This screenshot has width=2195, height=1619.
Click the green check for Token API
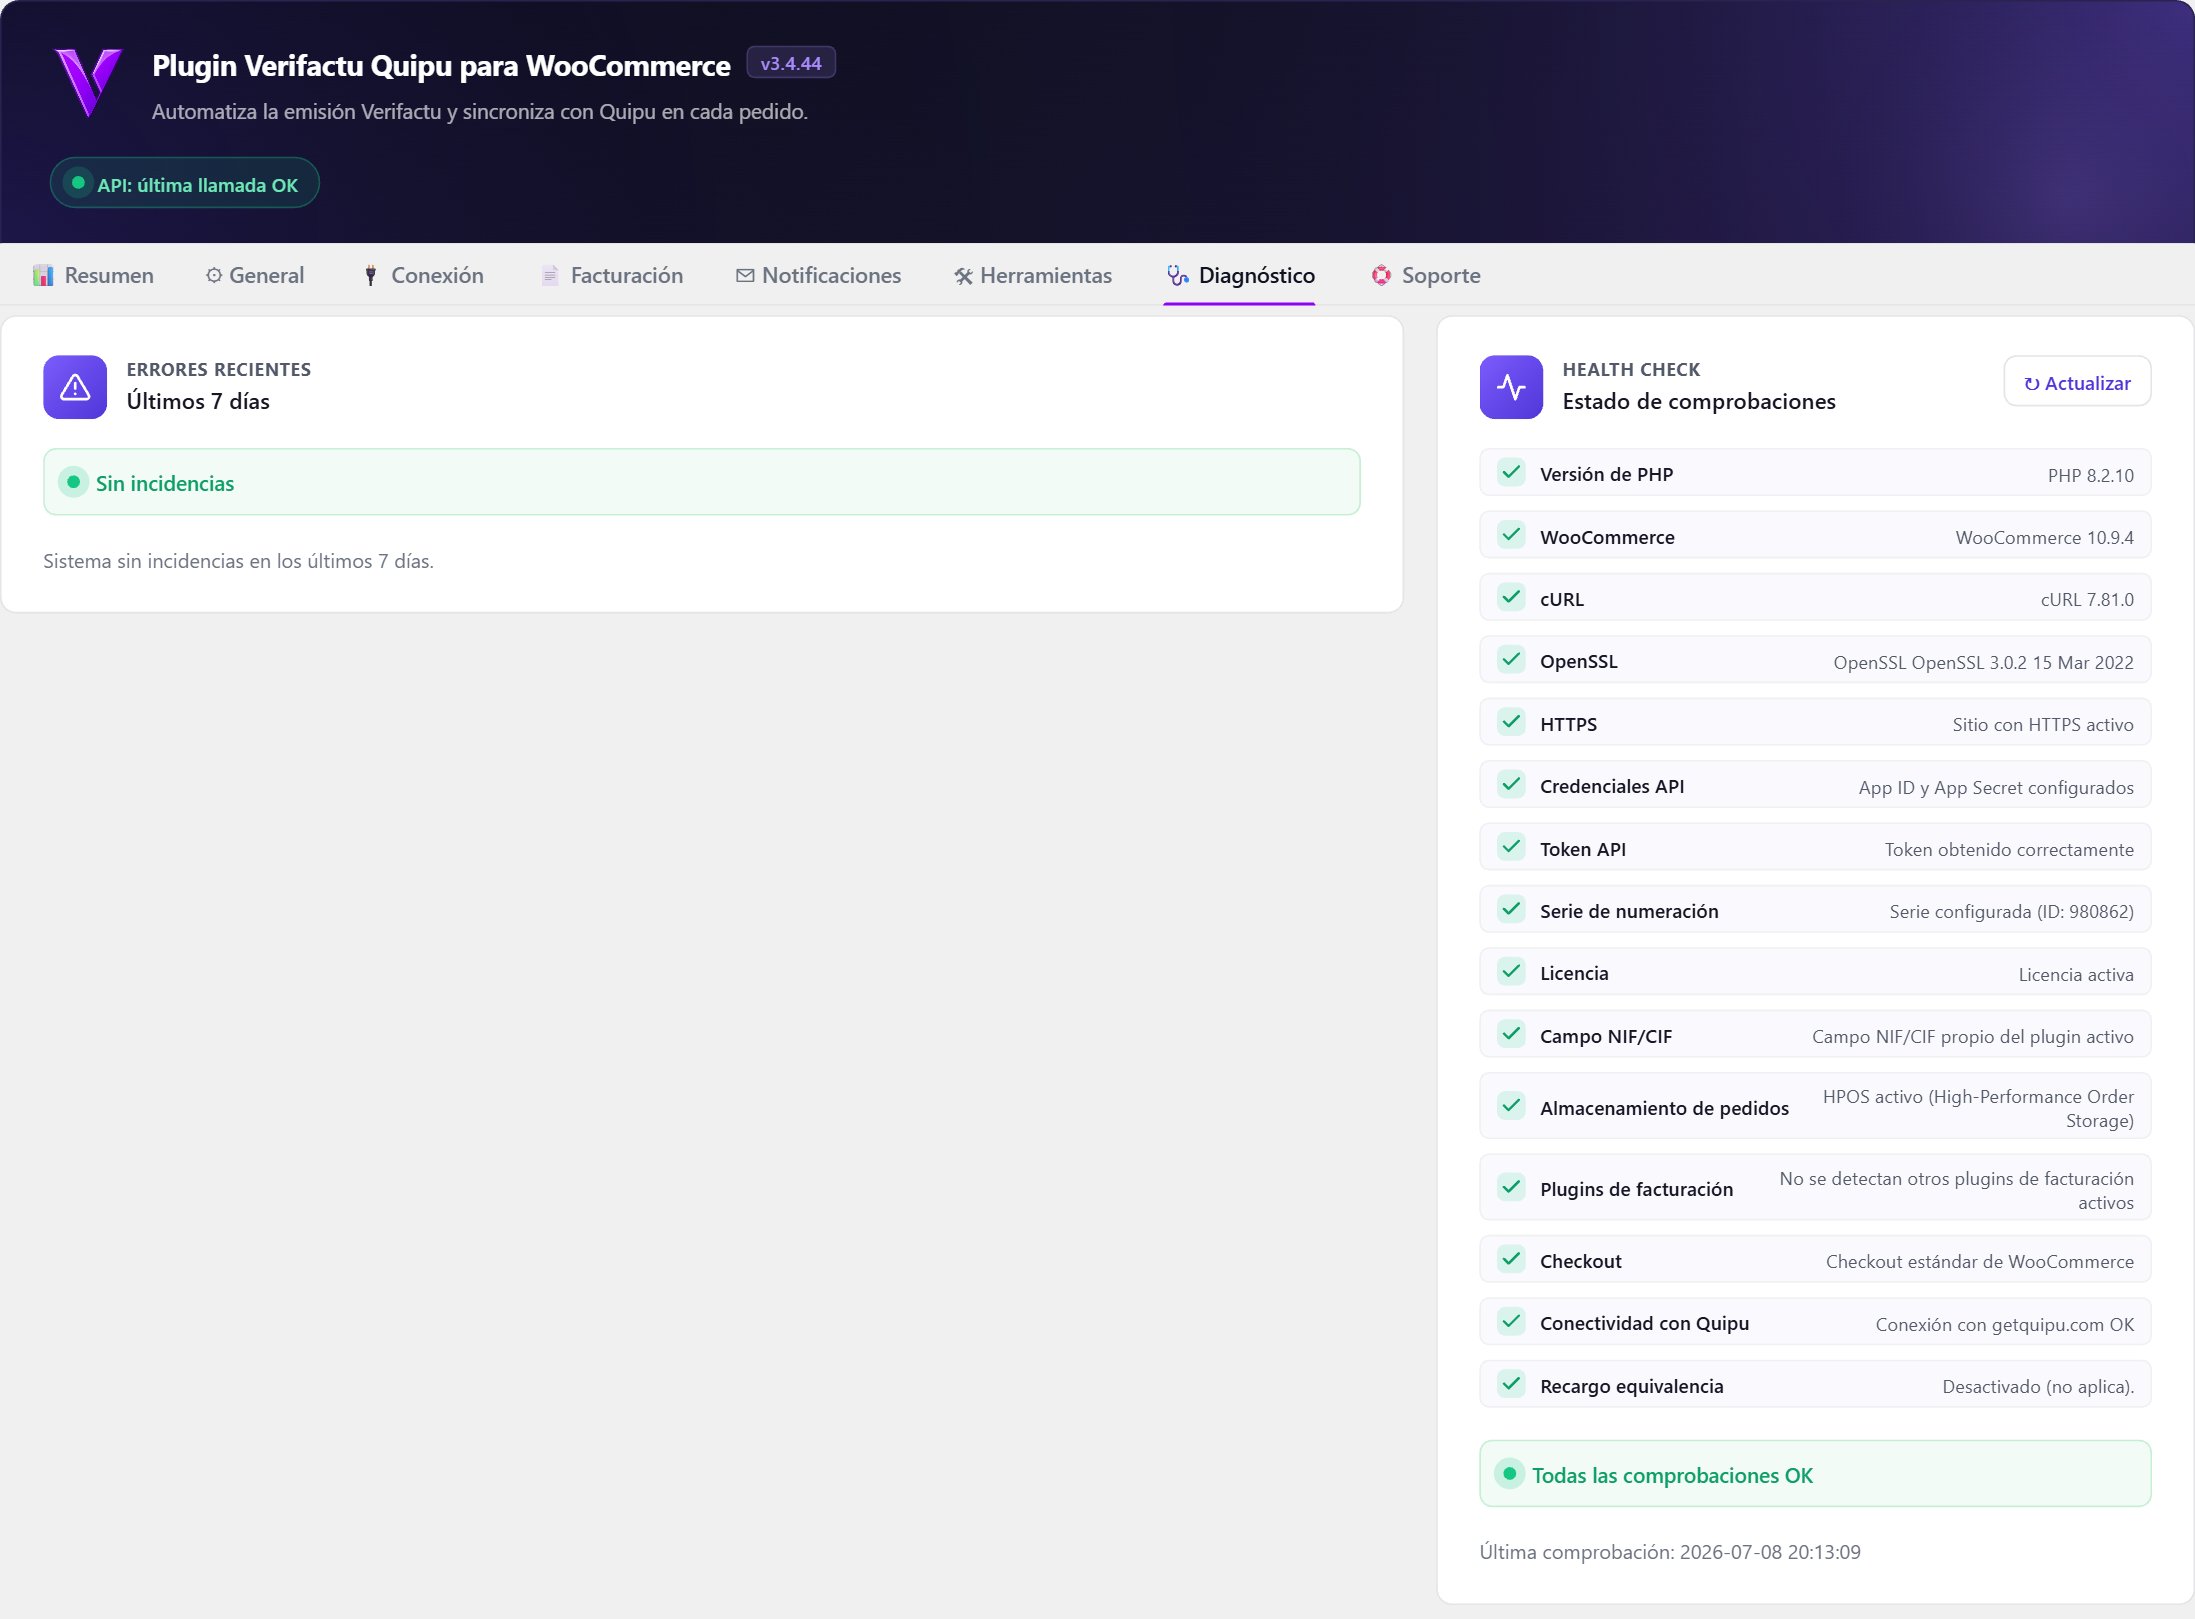point(1511,847)
